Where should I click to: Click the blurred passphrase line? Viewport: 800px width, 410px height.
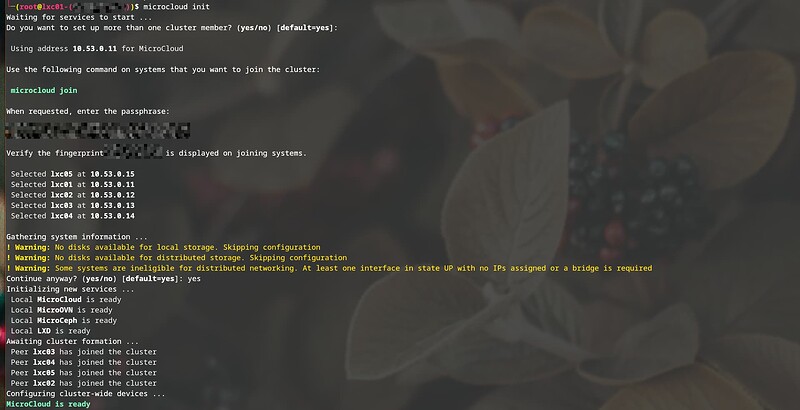pos(97,131)
